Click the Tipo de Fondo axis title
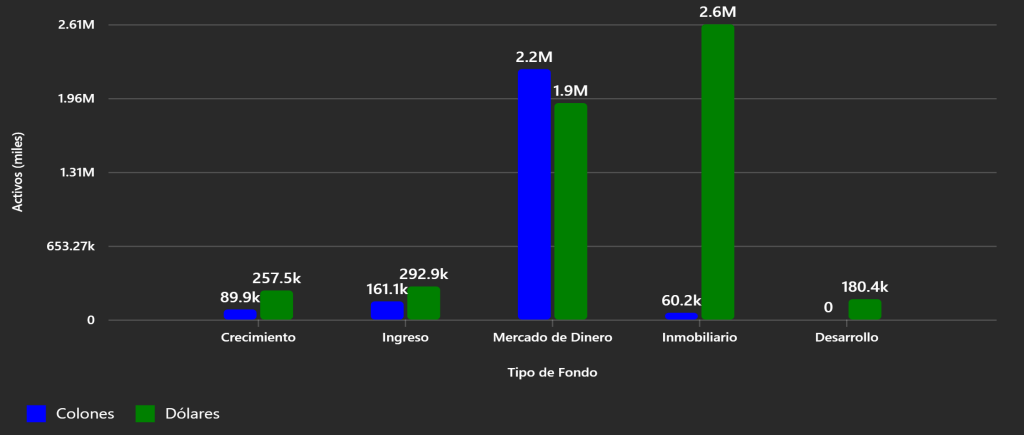 click(x=552, y=373)
